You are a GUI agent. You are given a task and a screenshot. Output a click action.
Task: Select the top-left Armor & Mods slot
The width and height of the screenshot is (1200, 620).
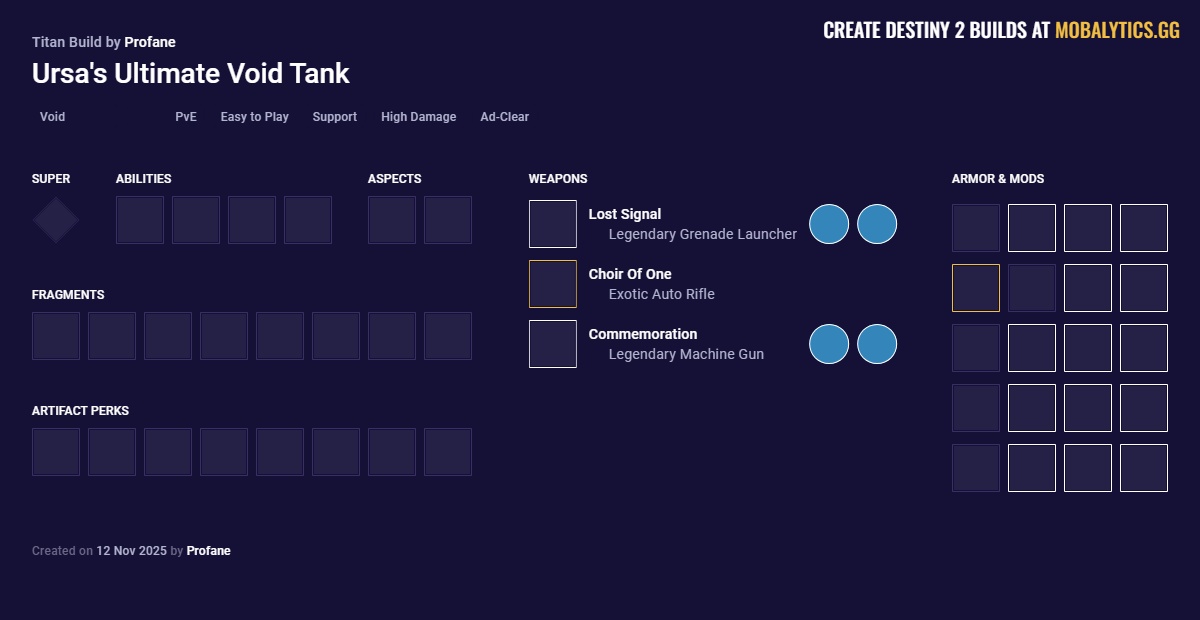pos(976,228)
